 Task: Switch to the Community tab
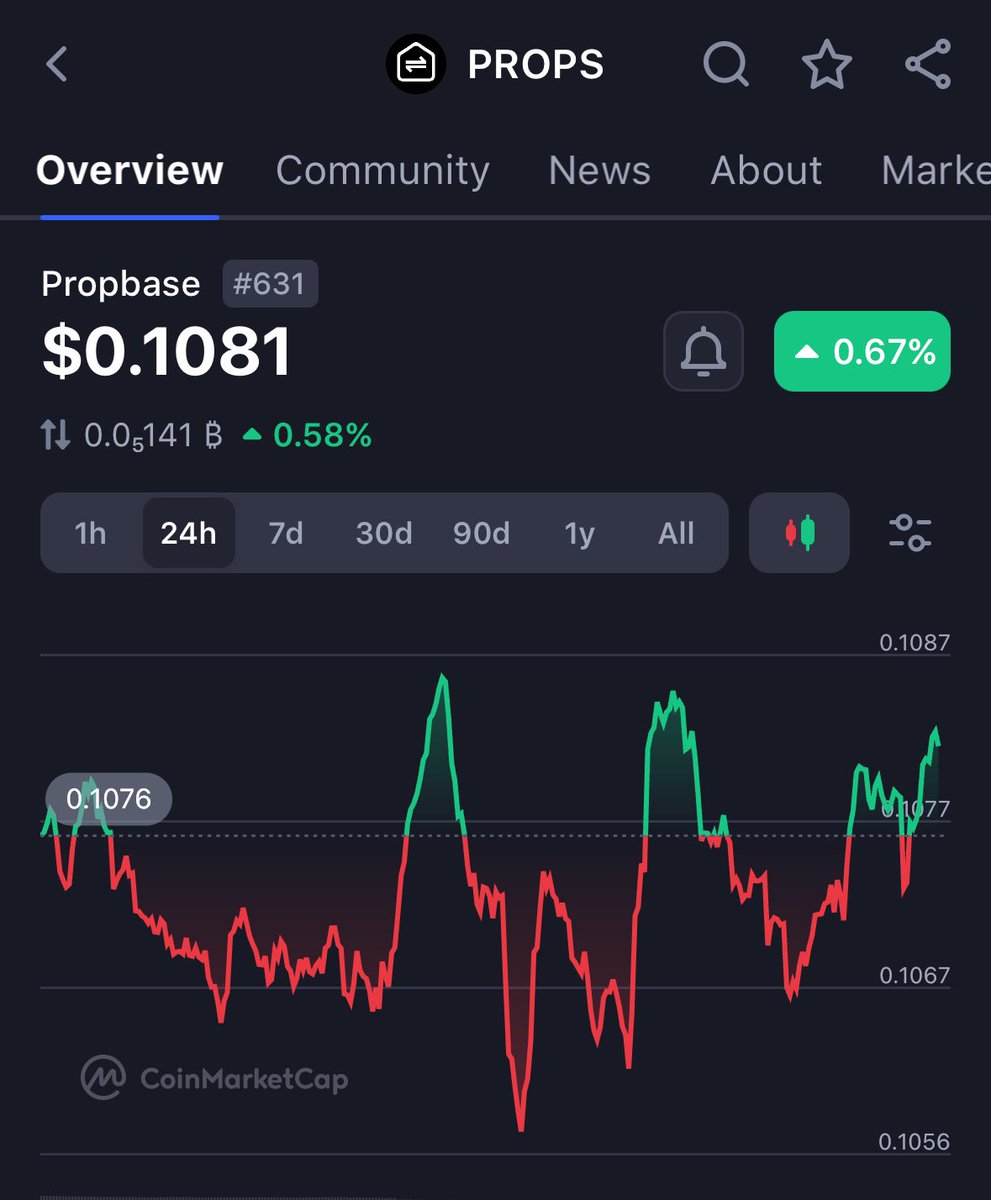[382, 170]
